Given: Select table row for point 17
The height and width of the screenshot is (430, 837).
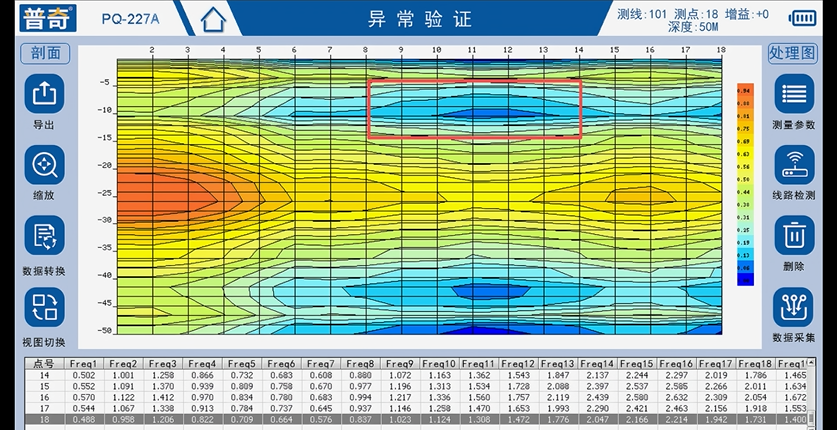Looking at the screenshot, I should coord(415,409).
